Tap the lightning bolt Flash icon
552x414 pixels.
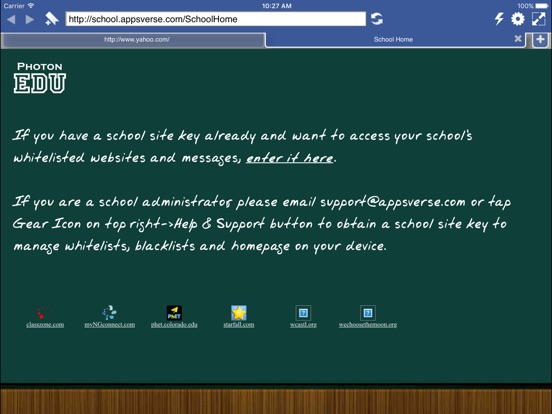pyautogui.click(x=499, y=19)
